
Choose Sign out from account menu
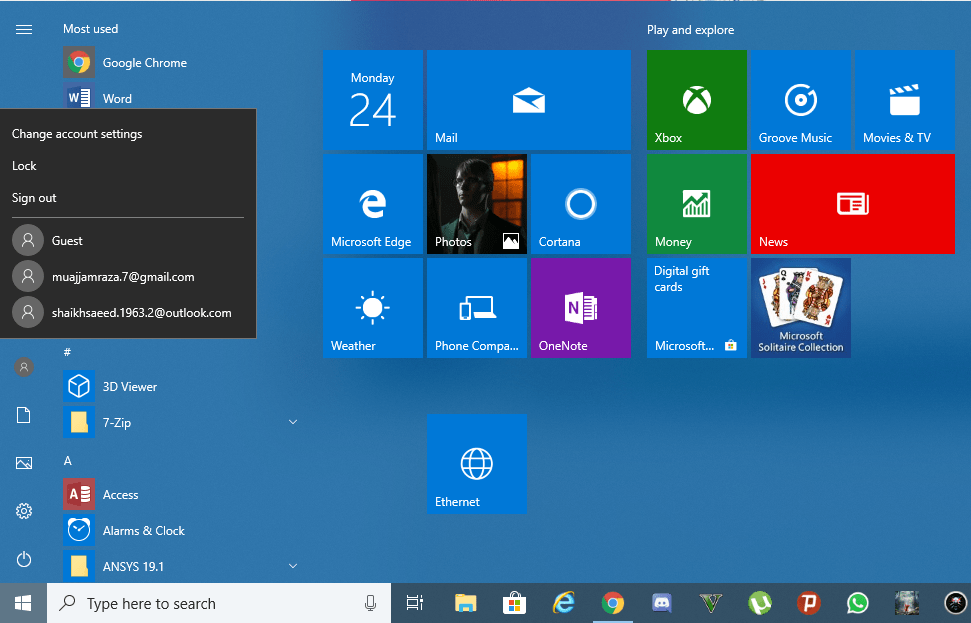click(x=34, y=198)
